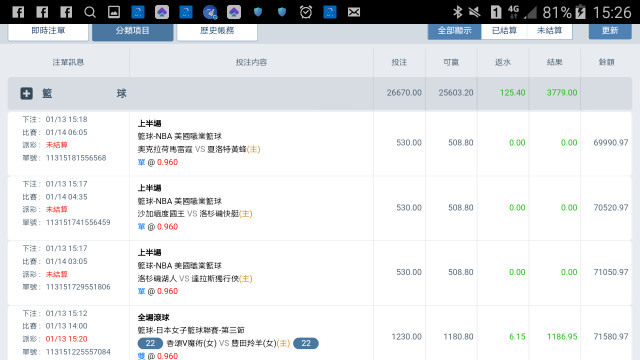Tap 530.00 stake in 夏洛特黃蜂 row

pos(409,143)
